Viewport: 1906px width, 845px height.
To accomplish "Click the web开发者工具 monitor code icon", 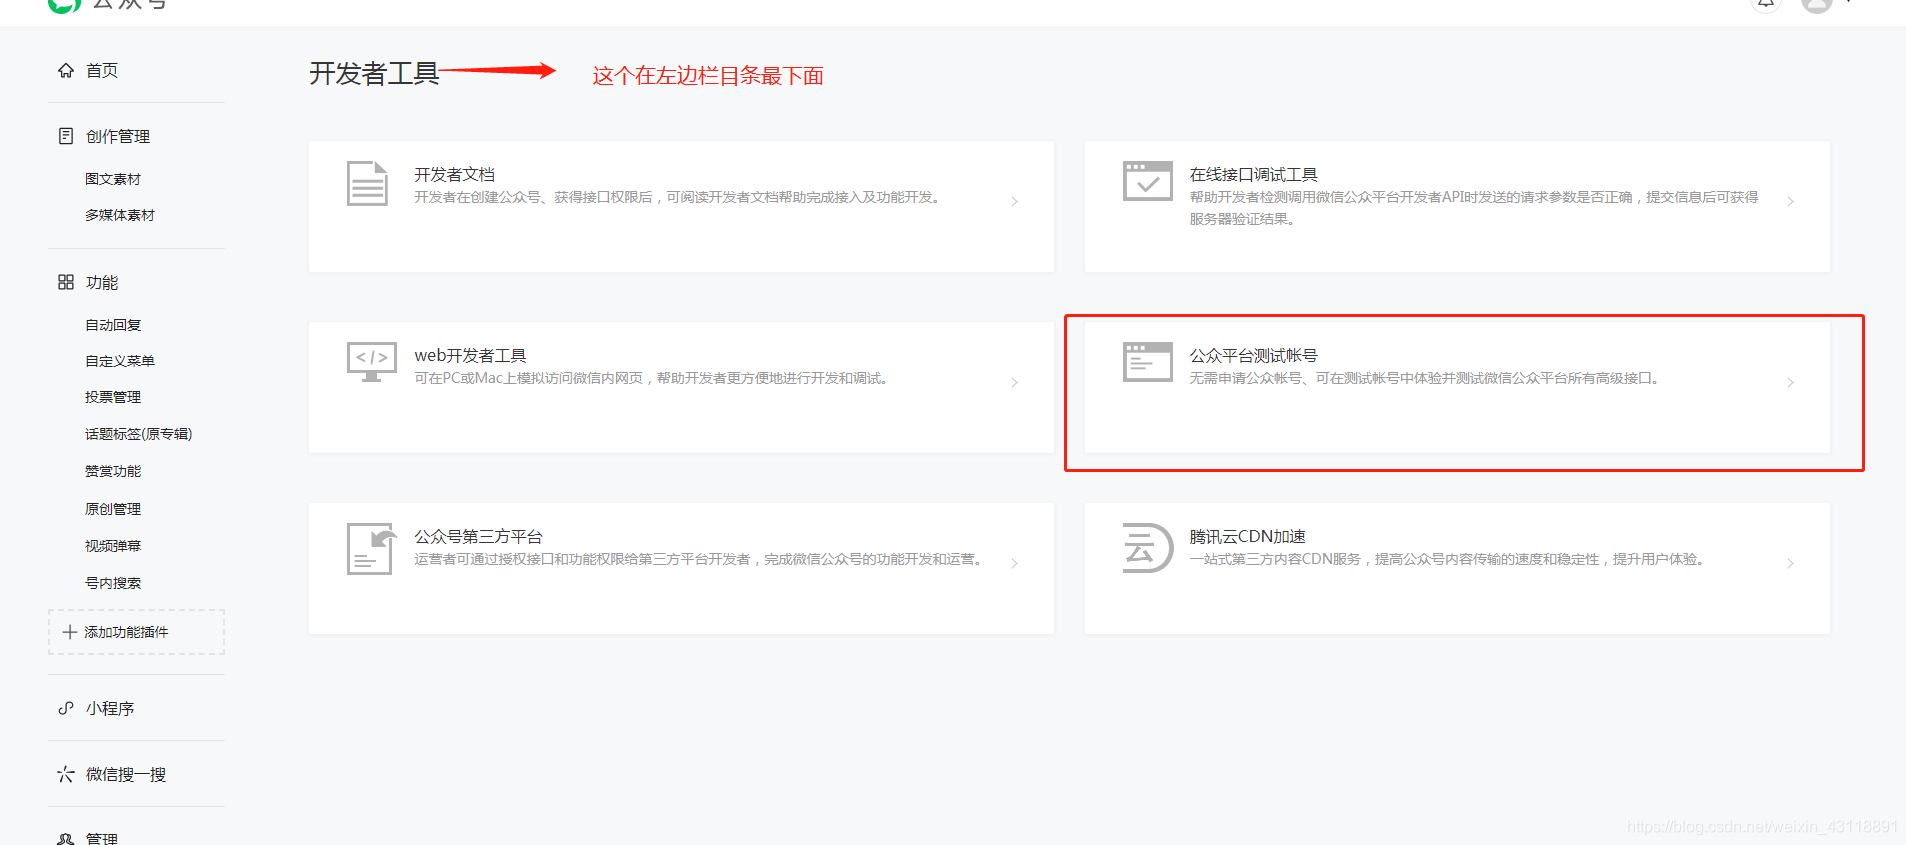I will (371, 361).
